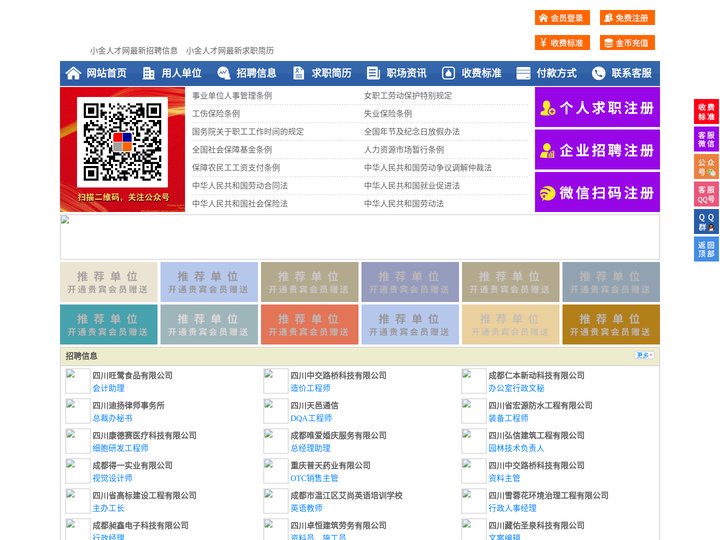This screenshot has height=540, width=720.
Task: Click the red 收费标准 side icon
Action: click(x=706, y=112)
